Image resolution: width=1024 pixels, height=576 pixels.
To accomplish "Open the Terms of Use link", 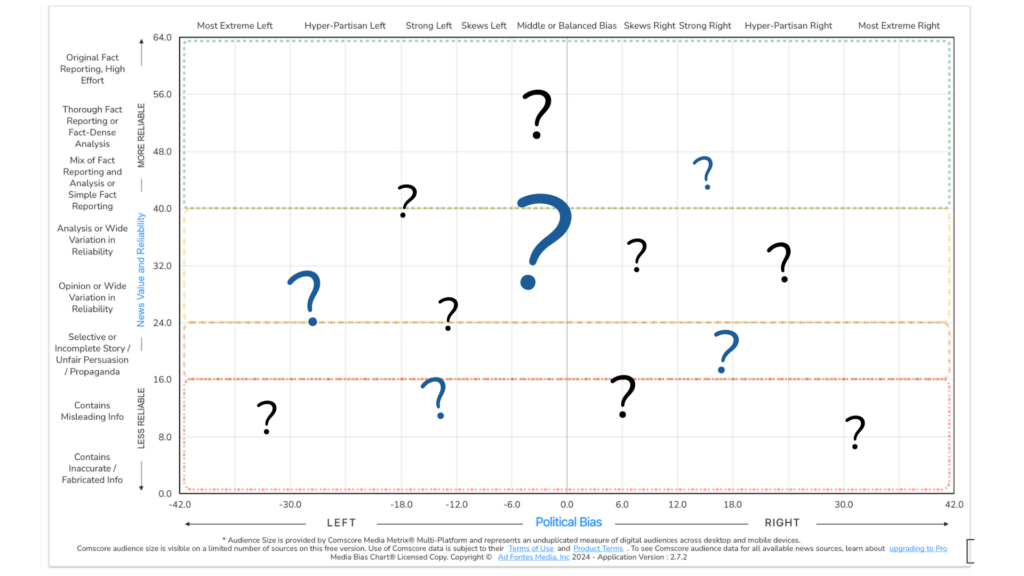I will (x=530, y=548).
